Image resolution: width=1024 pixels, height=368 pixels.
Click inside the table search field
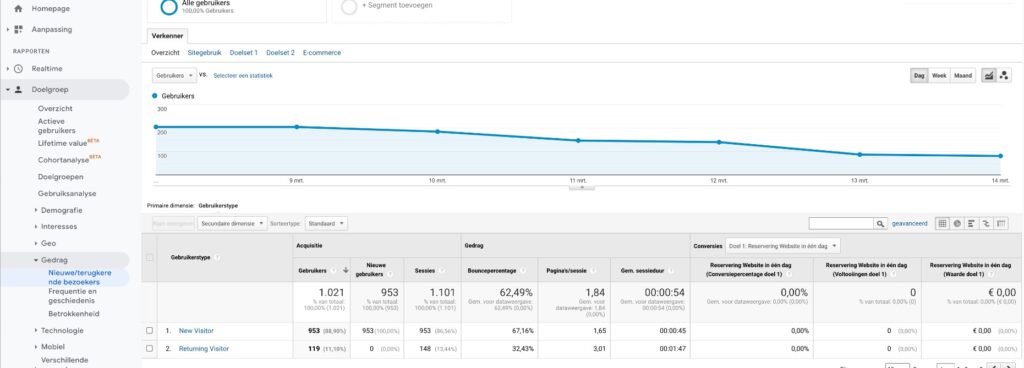841,223
